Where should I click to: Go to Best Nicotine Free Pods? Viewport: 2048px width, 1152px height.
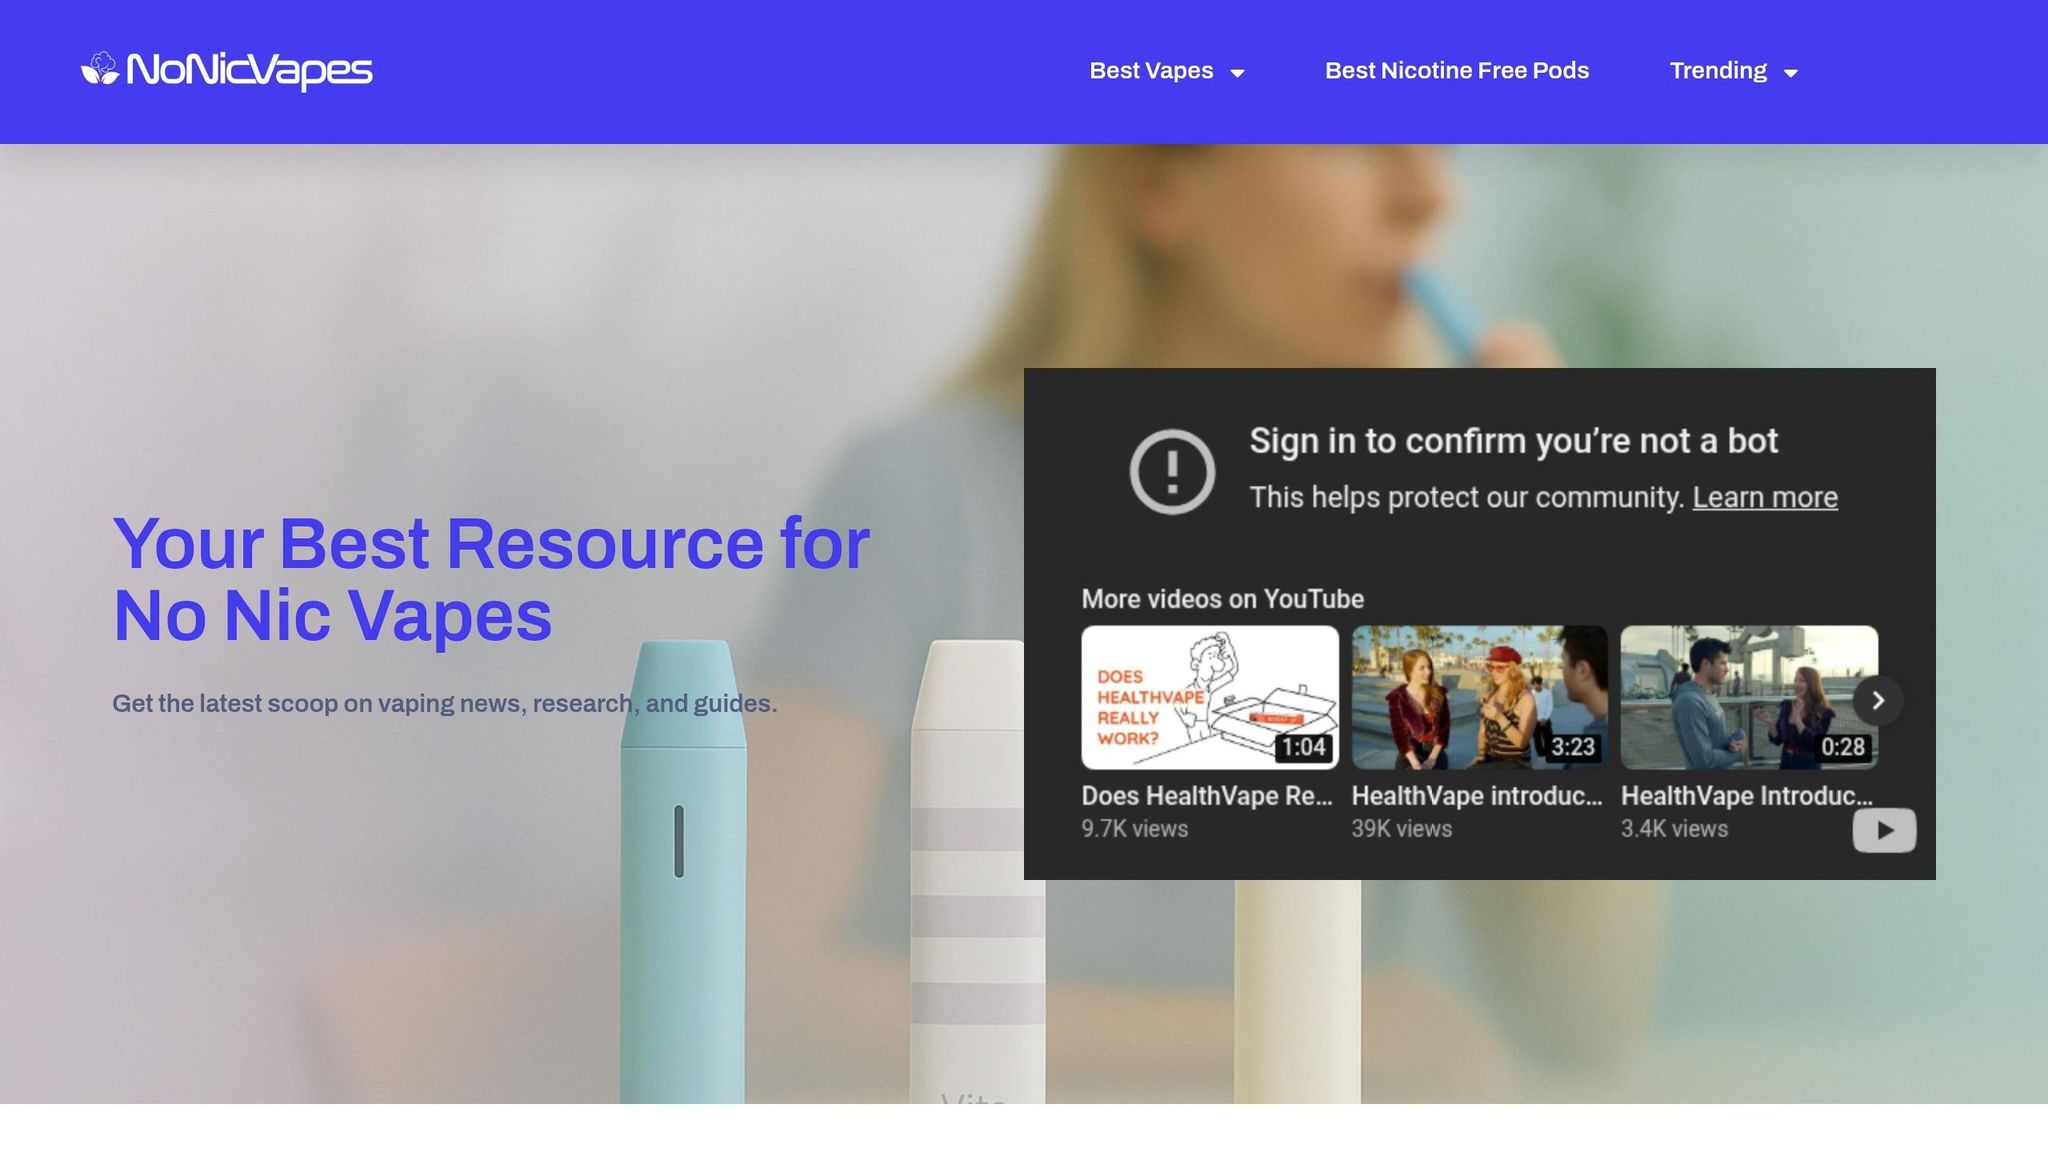(1456, 71)
